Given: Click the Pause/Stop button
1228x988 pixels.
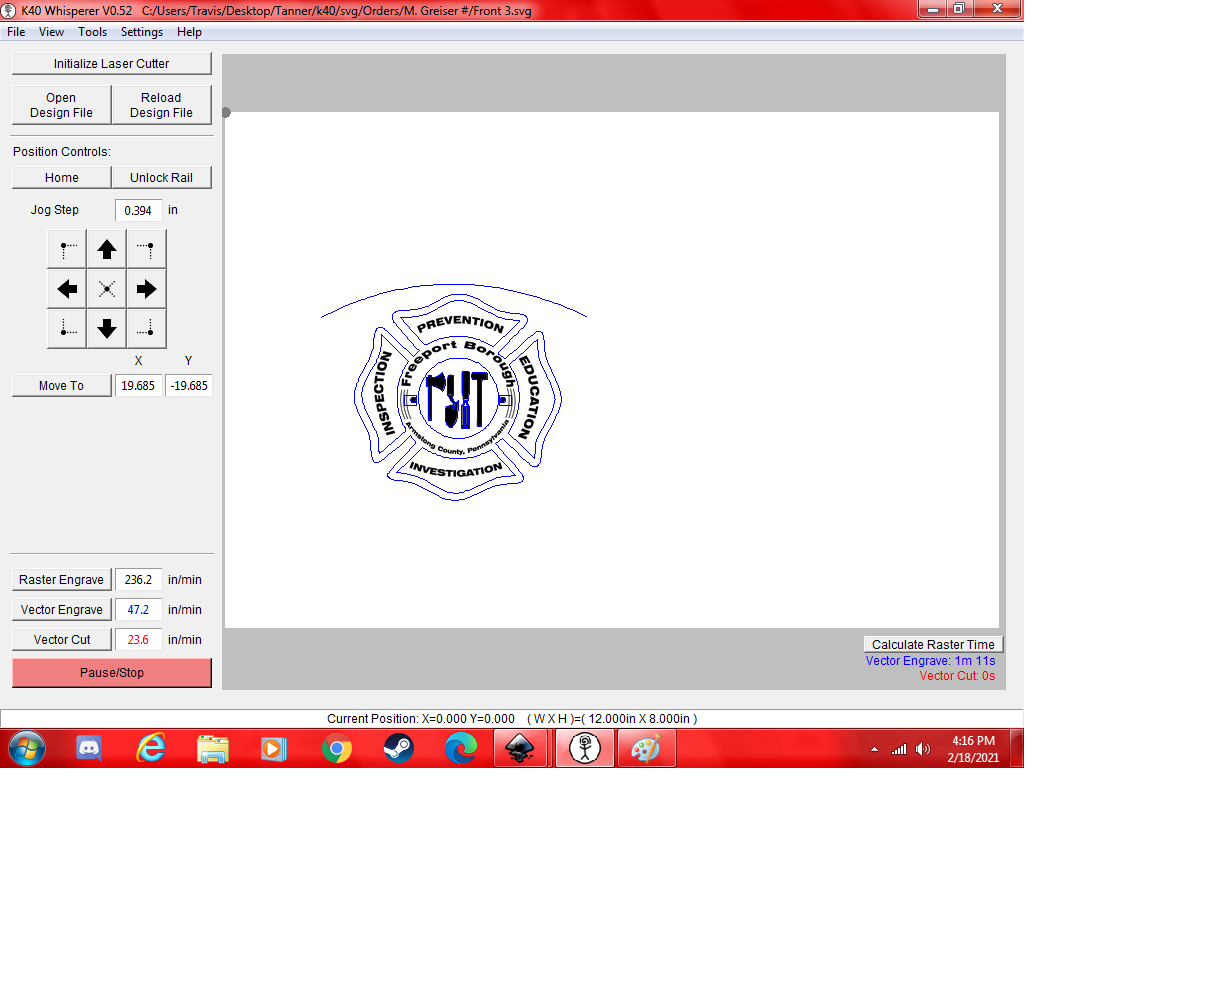Looking at the screenshot, I should point(112,672).
